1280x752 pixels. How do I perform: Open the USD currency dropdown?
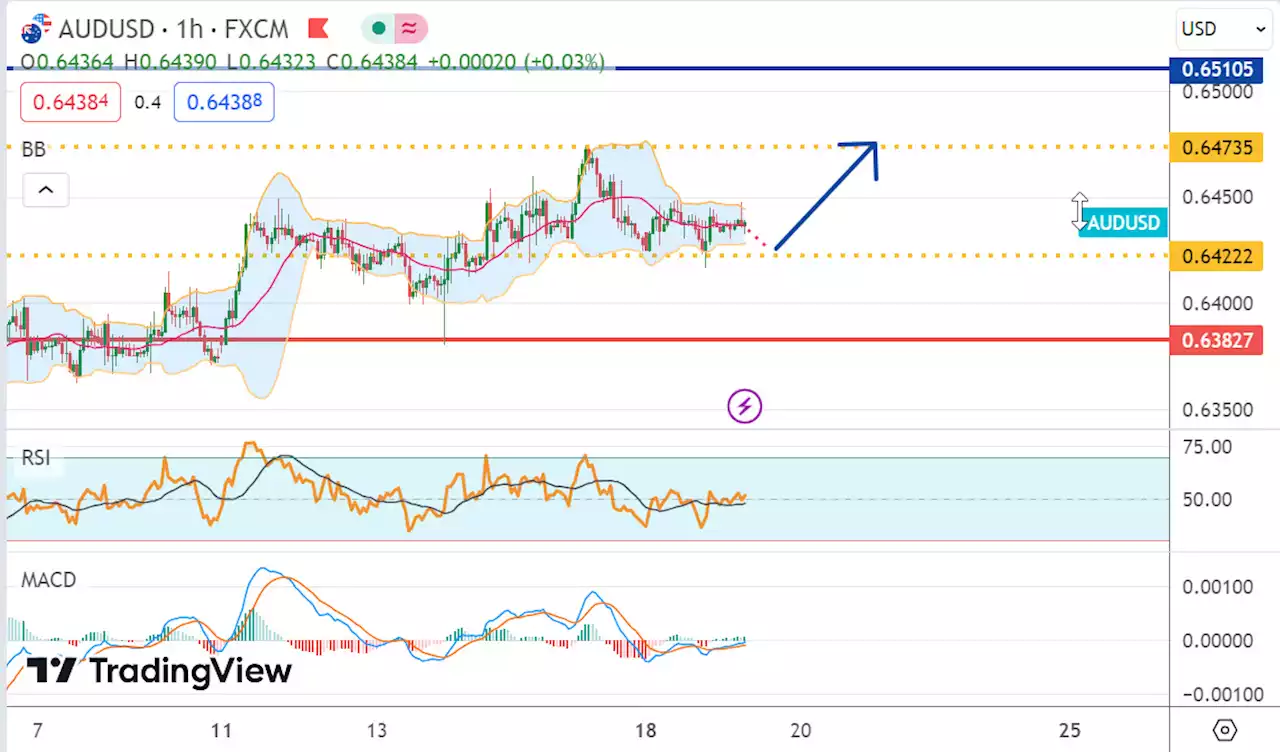1225,29
